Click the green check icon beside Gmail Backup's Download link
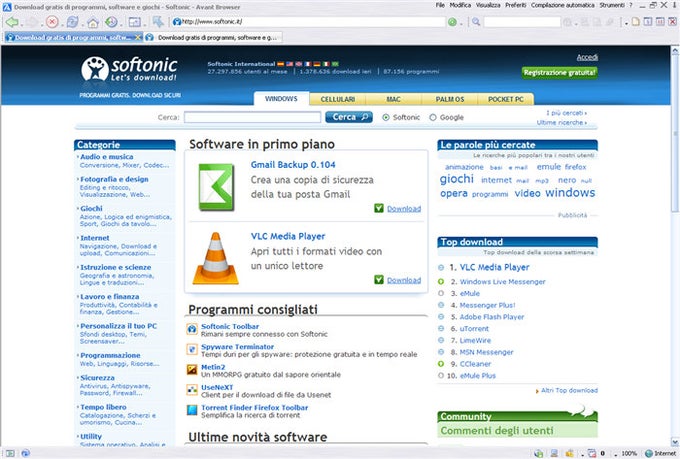The height and width of the screenshot is (459, 680). [x=379, y=208]
